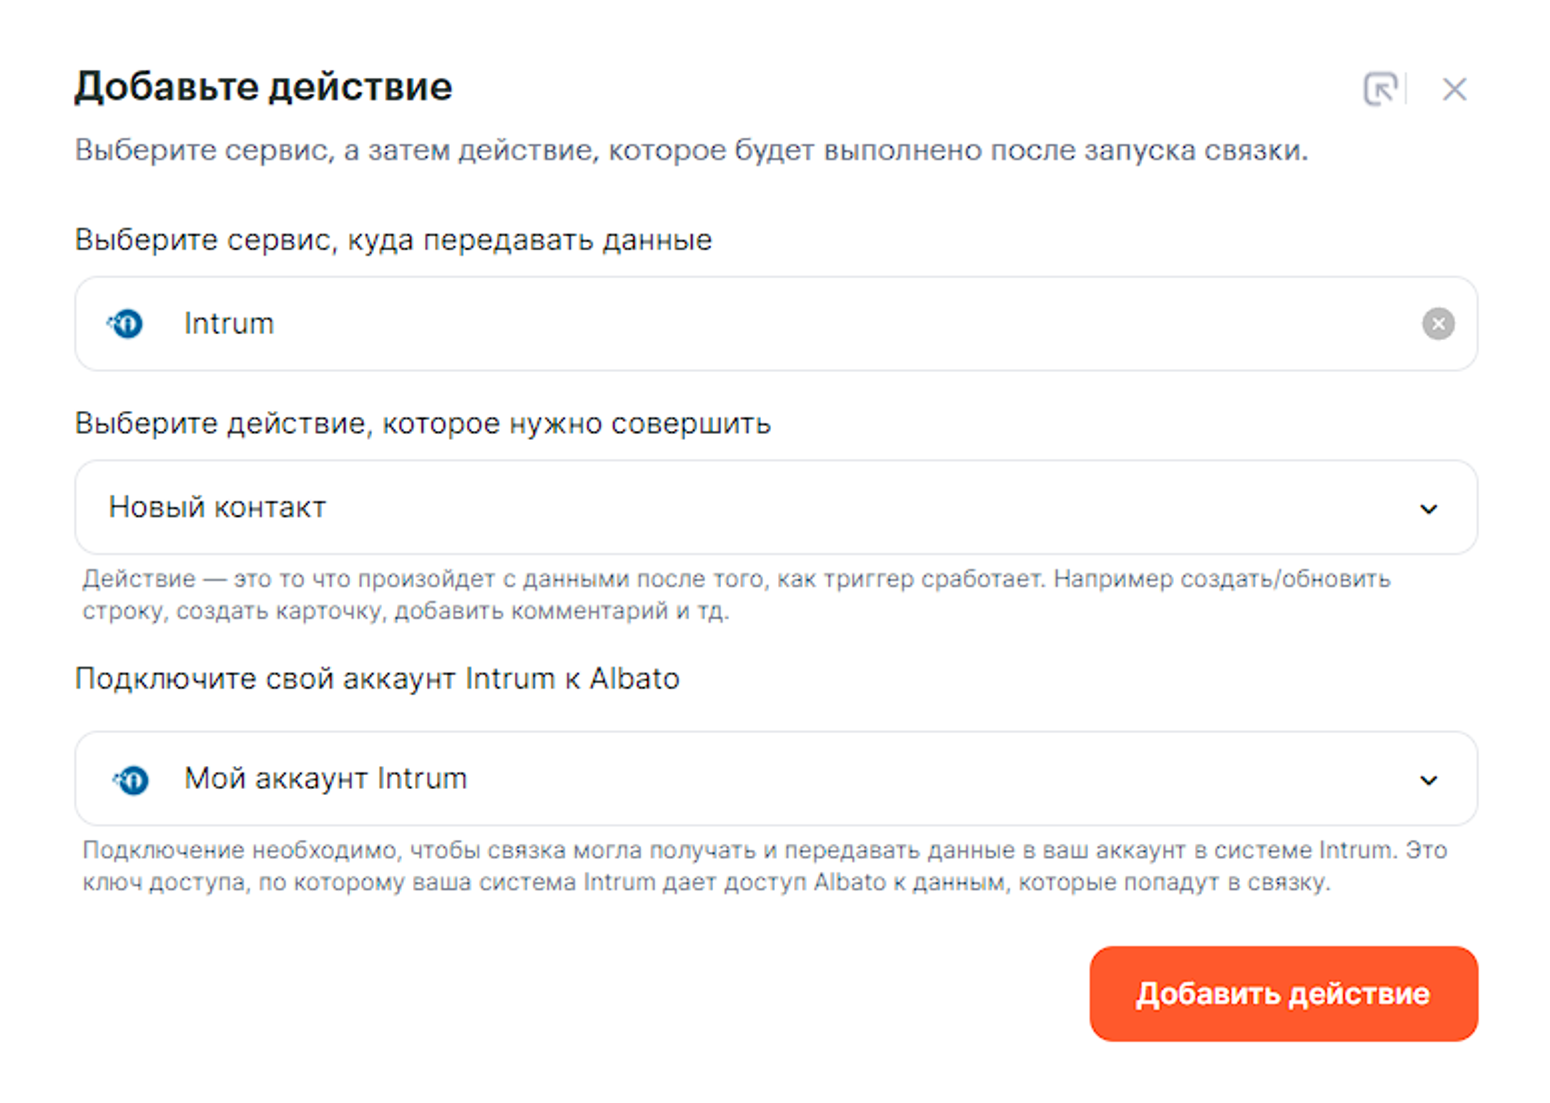
Task: Click the hint text starting "Действие — это то"
Action: [735, 579]
